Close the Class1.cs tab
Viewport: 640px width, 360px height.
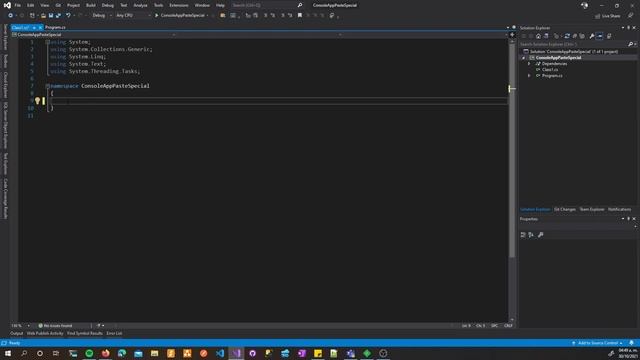pos(40,27)
